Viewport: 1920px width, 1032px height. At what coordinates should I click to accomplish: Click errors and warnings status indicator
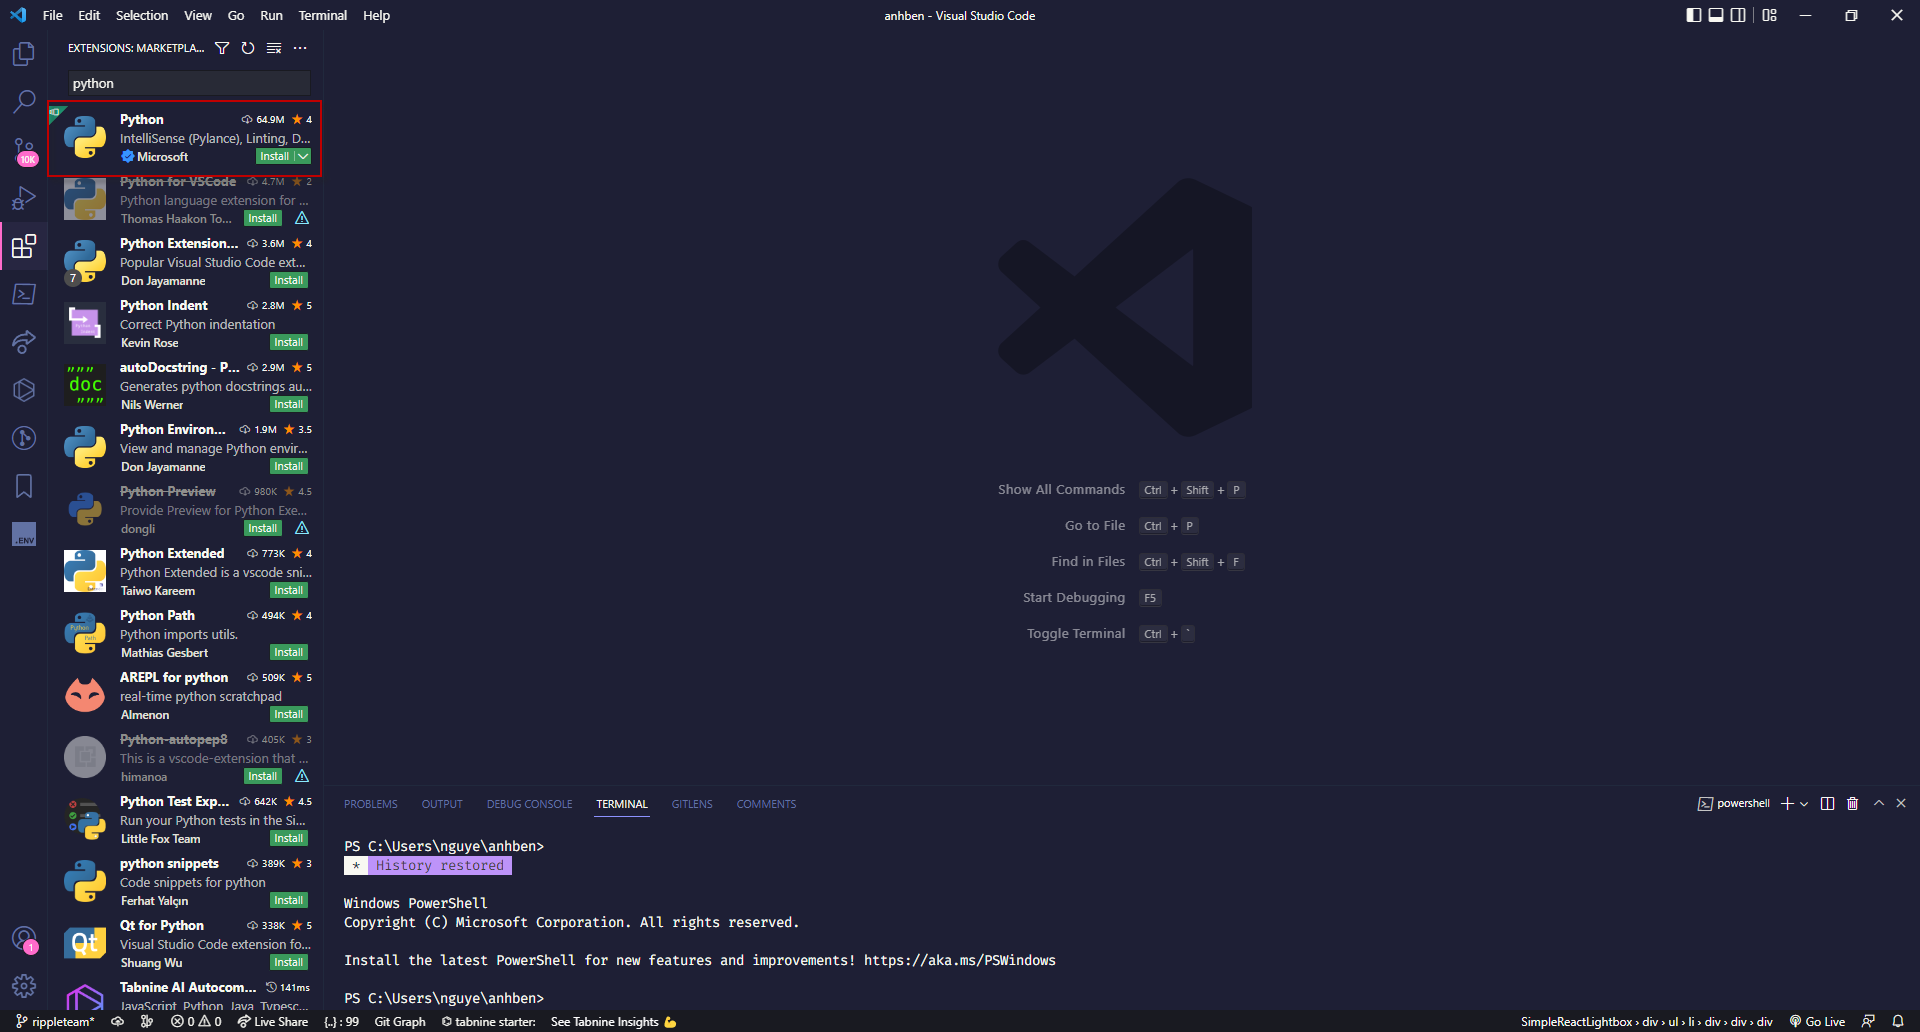point(196,1022)
